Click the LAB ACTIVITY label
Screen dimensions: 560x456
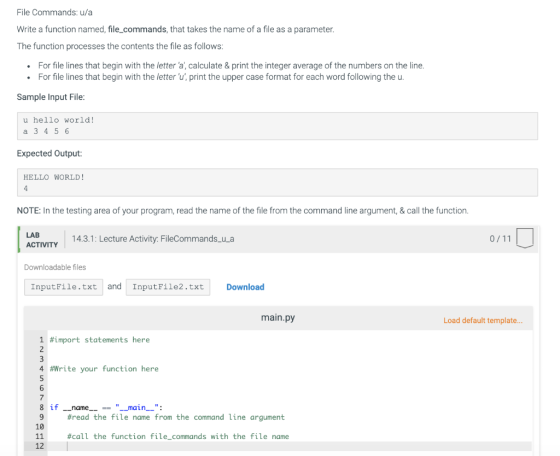tap(42, 240)
